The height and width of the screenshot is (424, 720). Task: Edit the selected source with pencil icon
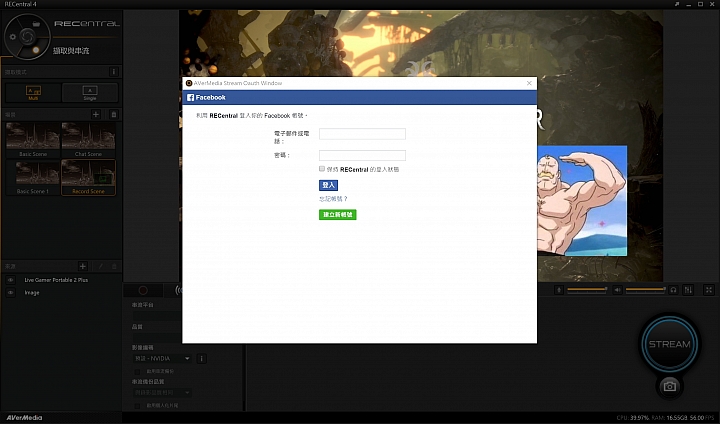[101, 266]
